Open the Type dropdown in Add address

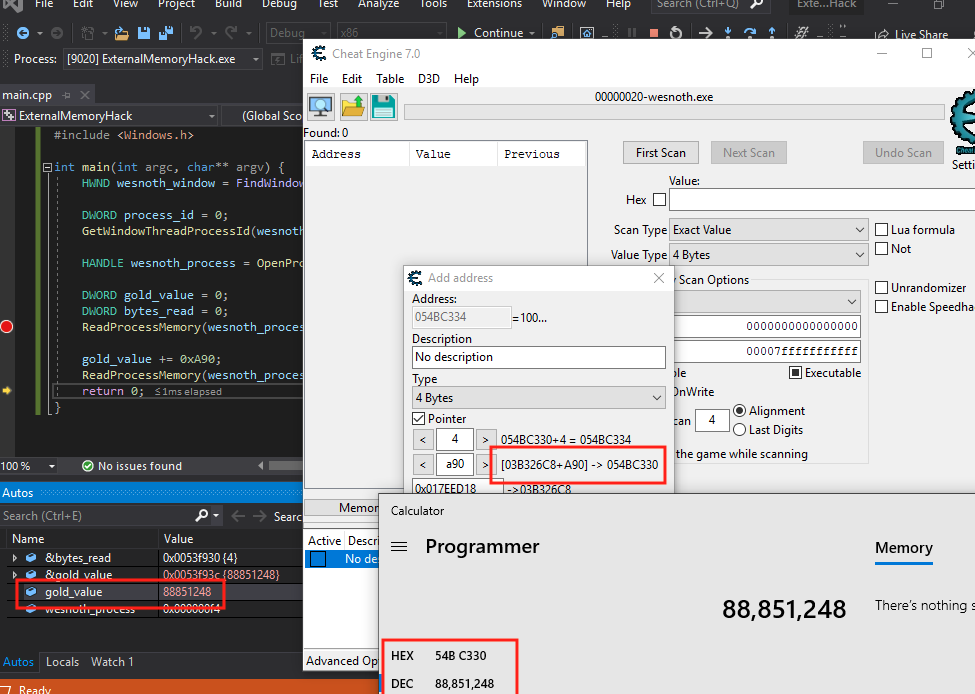point(538,398)
